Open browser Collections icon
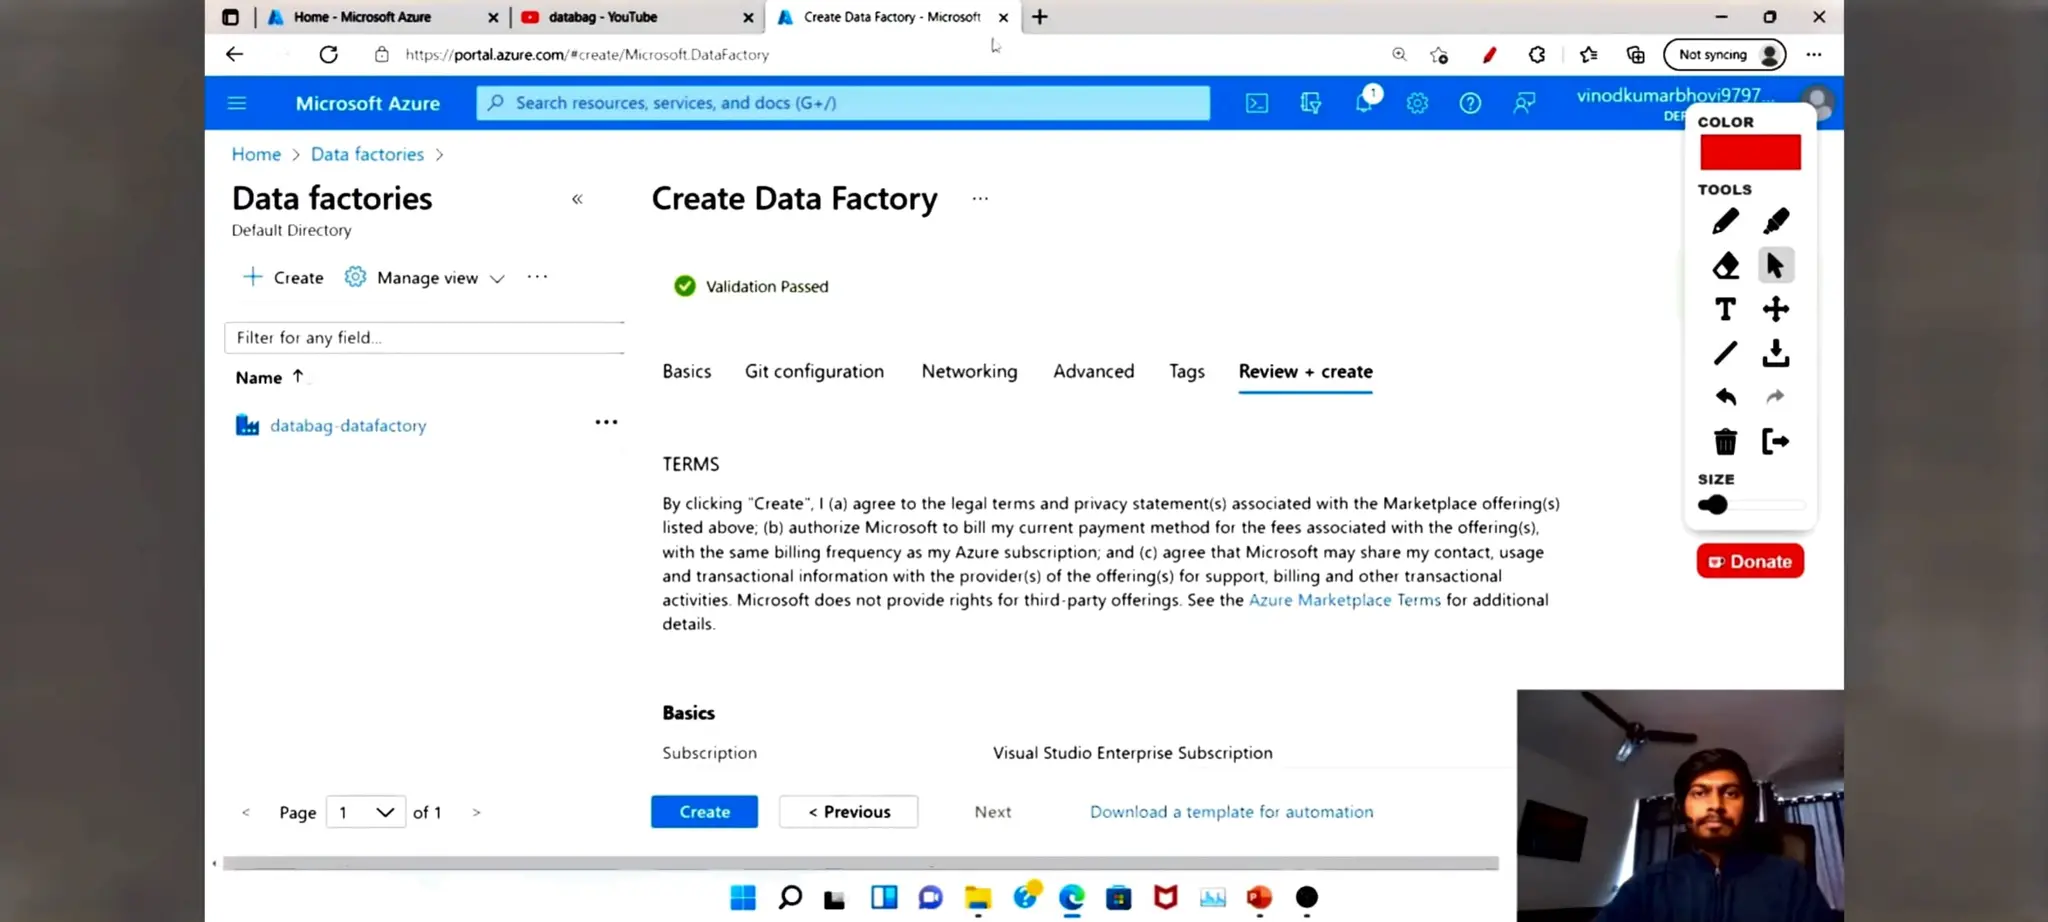The width and height of the screenshot is (2048, 922). point(1636,55)
